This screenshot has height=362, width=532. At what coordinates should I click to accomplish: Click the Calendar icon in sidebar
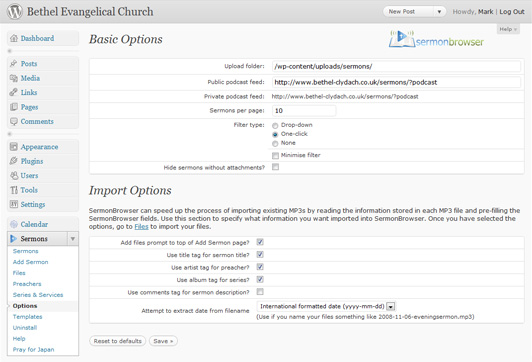[14, 224]
